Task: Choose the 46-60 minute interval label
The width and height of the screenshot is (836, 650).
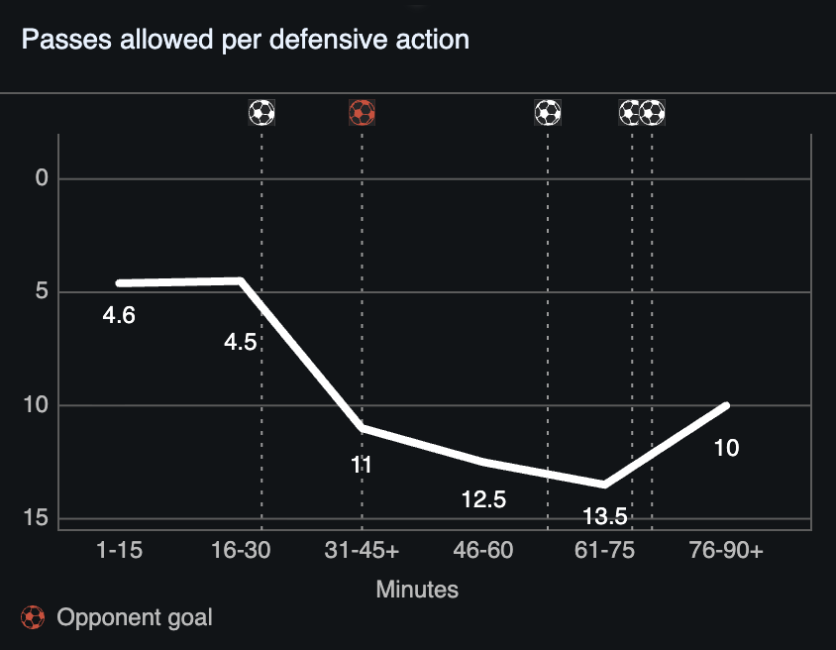Action: click(484, 553)
